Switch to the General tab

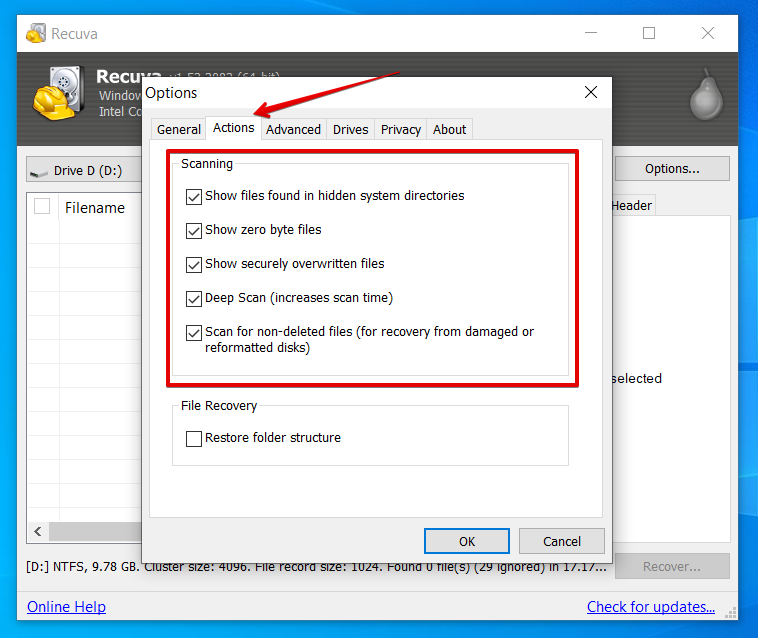pos(178,130)
